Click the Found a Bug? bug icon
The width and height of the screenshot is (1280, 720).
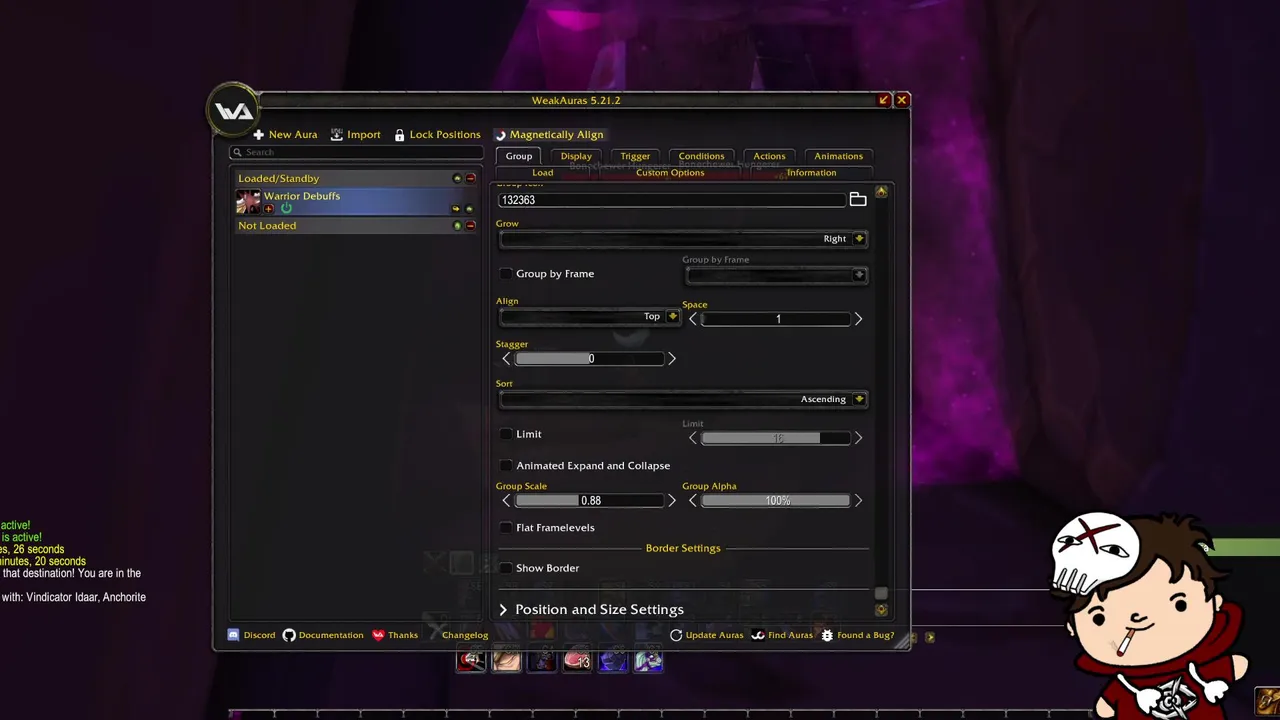827,635
